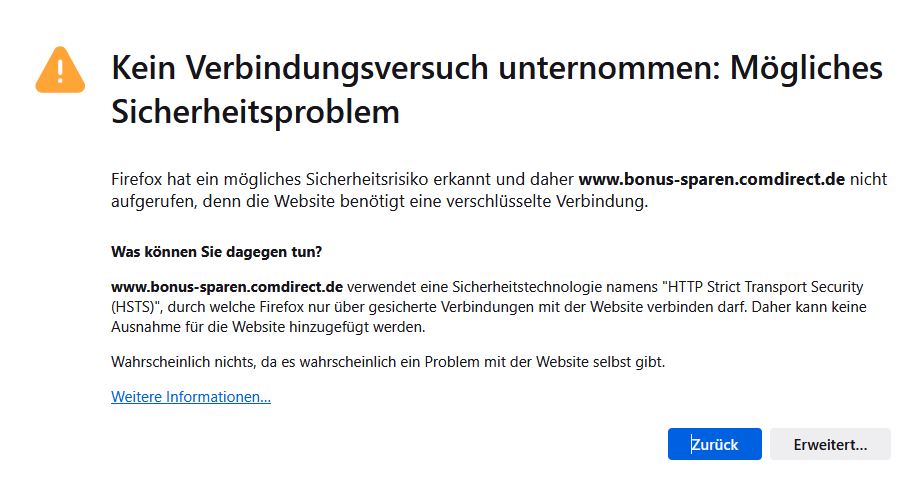Follow the Weitere Informationen... link

coord(191,397)
